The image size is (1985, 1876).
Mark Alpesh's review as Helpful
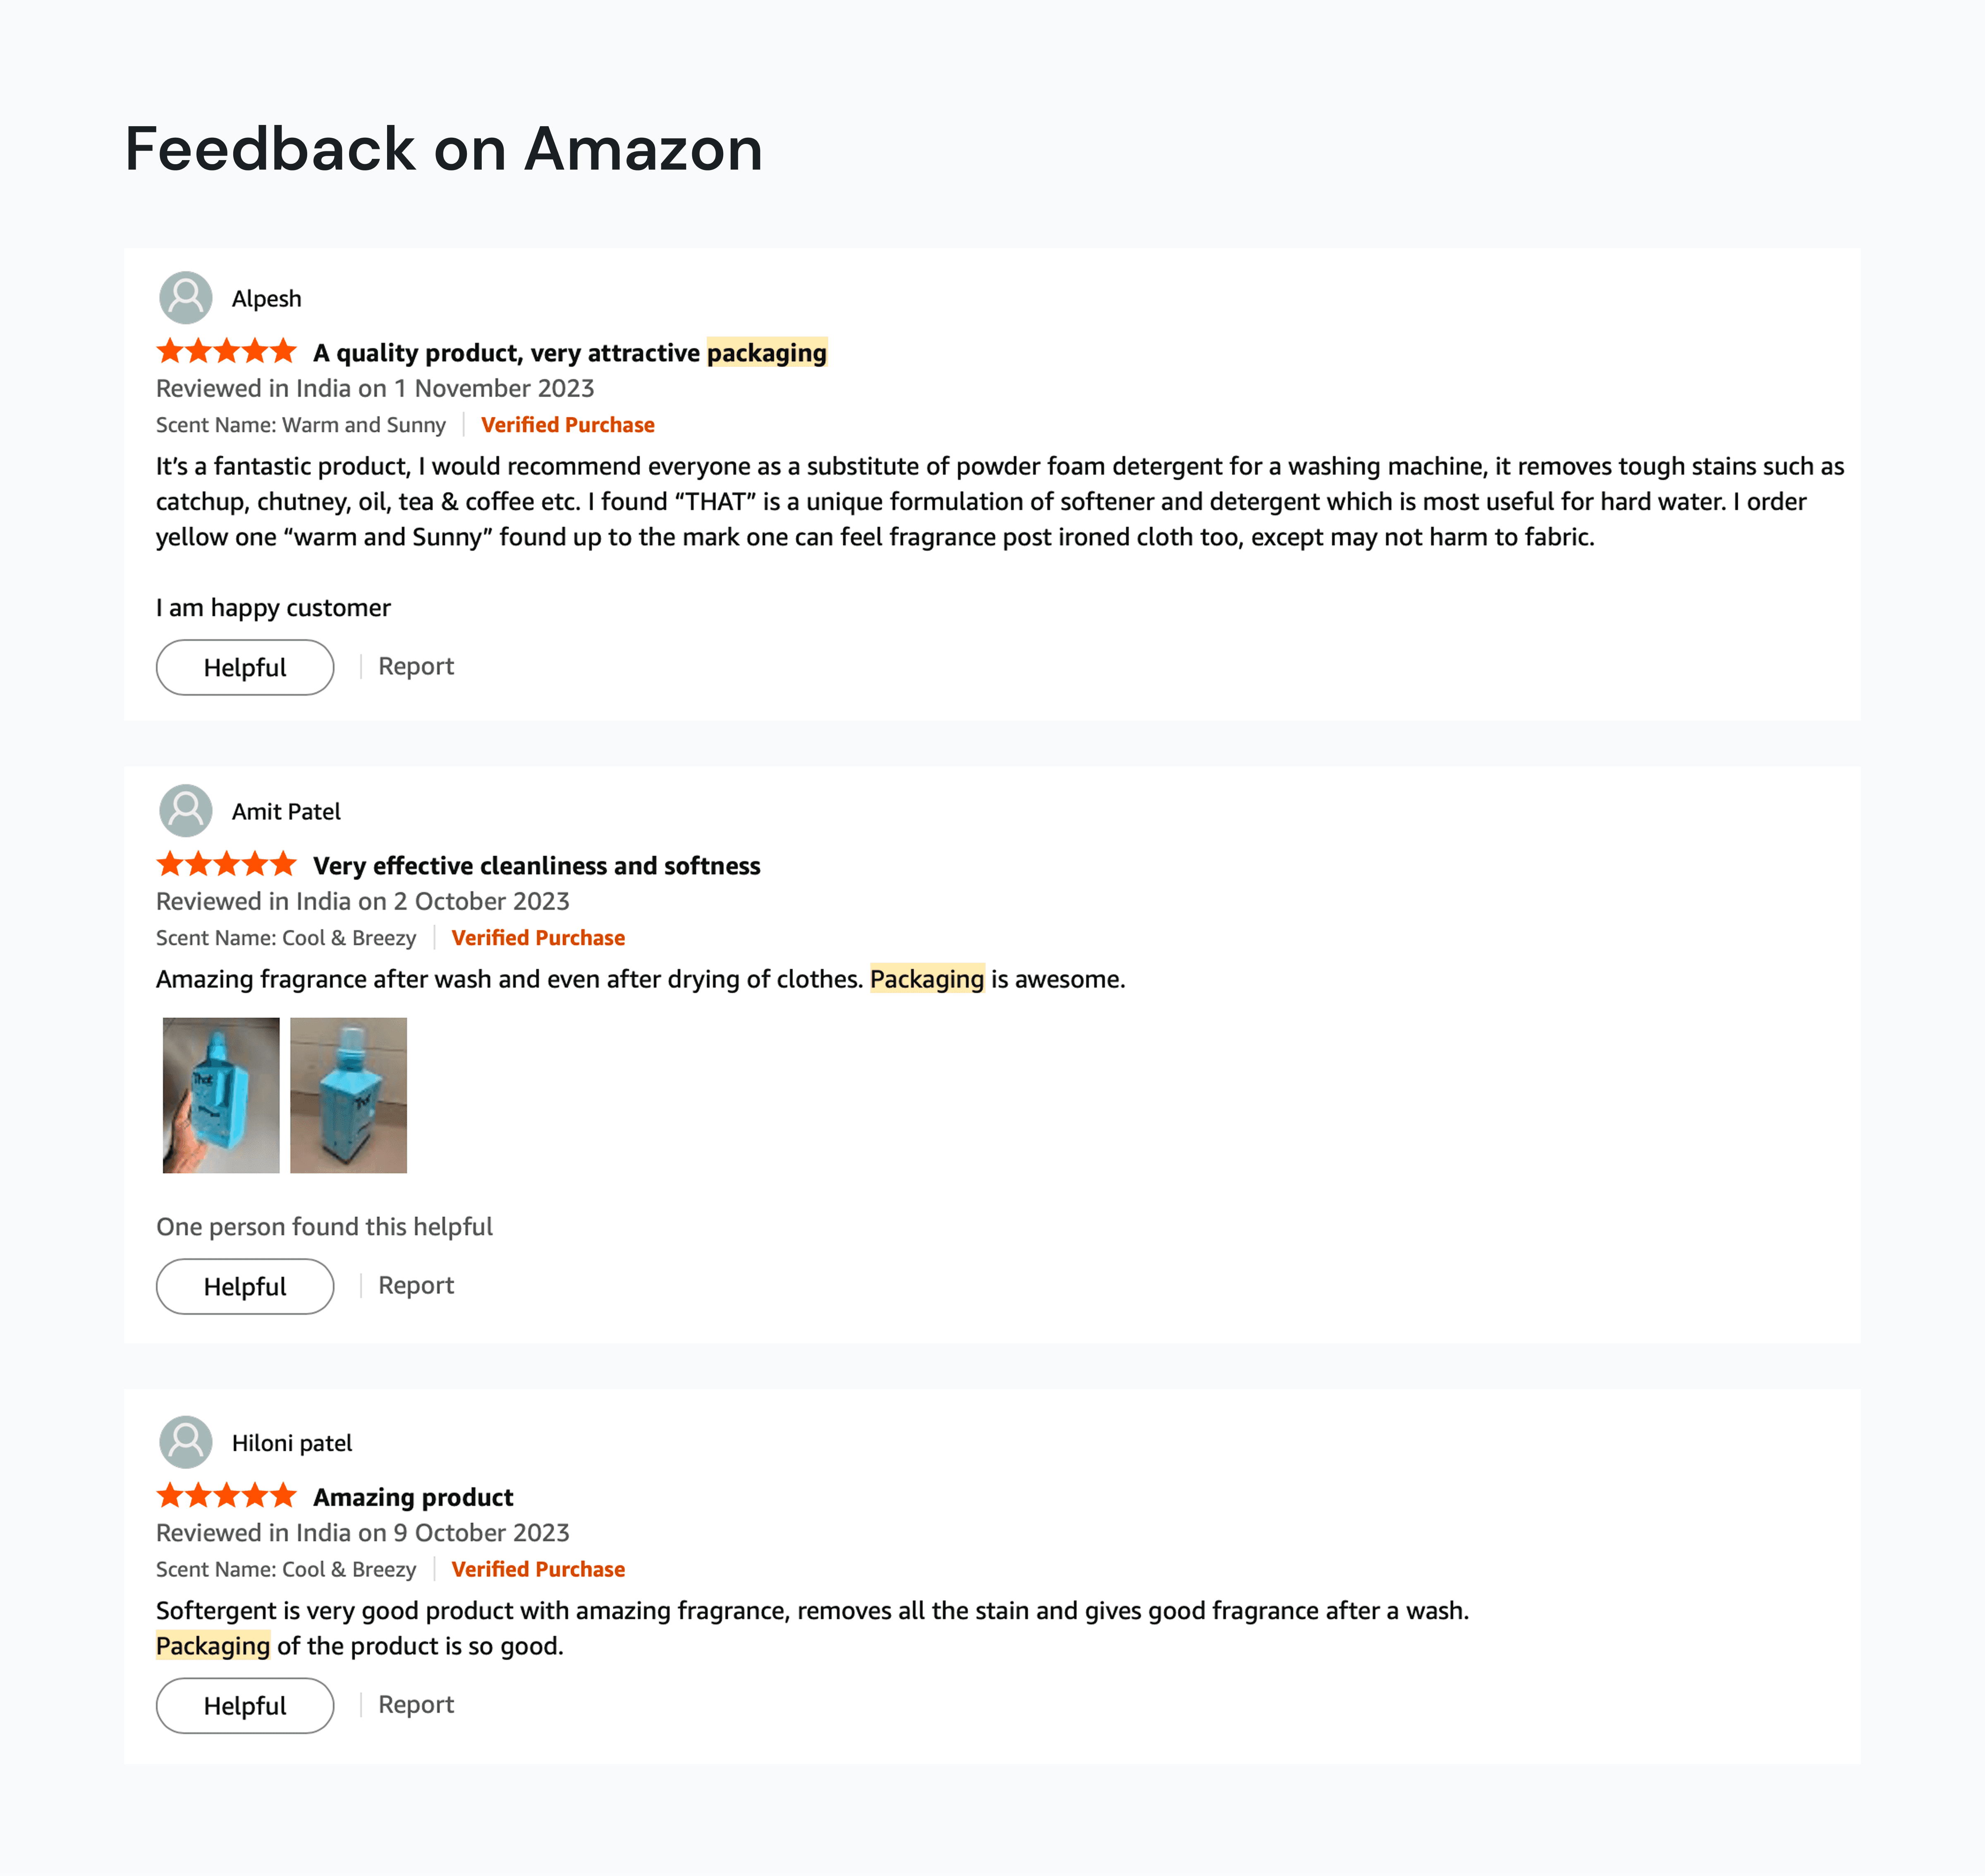[x=245, y=667]
